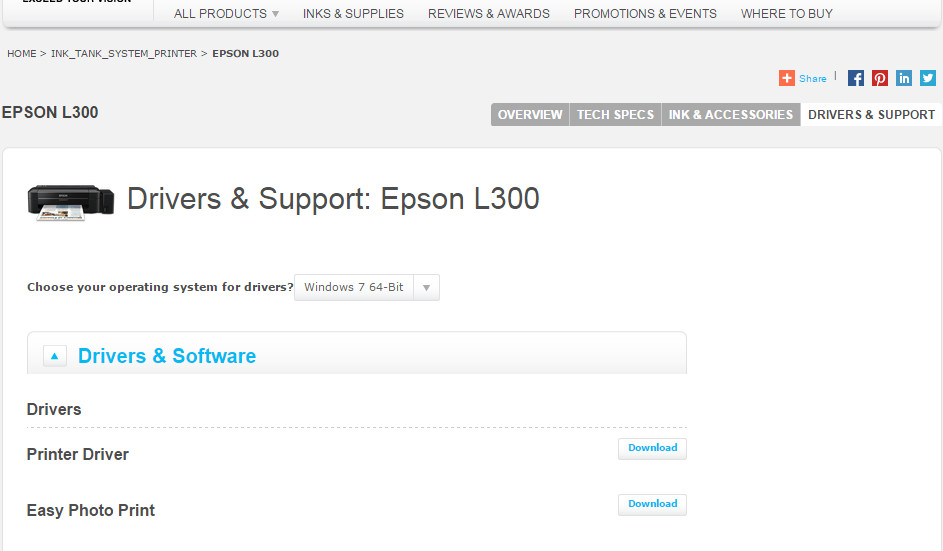943x551 pixels.
Task: Open Reviews & Awards menu
Action: (x=489, y=13)
